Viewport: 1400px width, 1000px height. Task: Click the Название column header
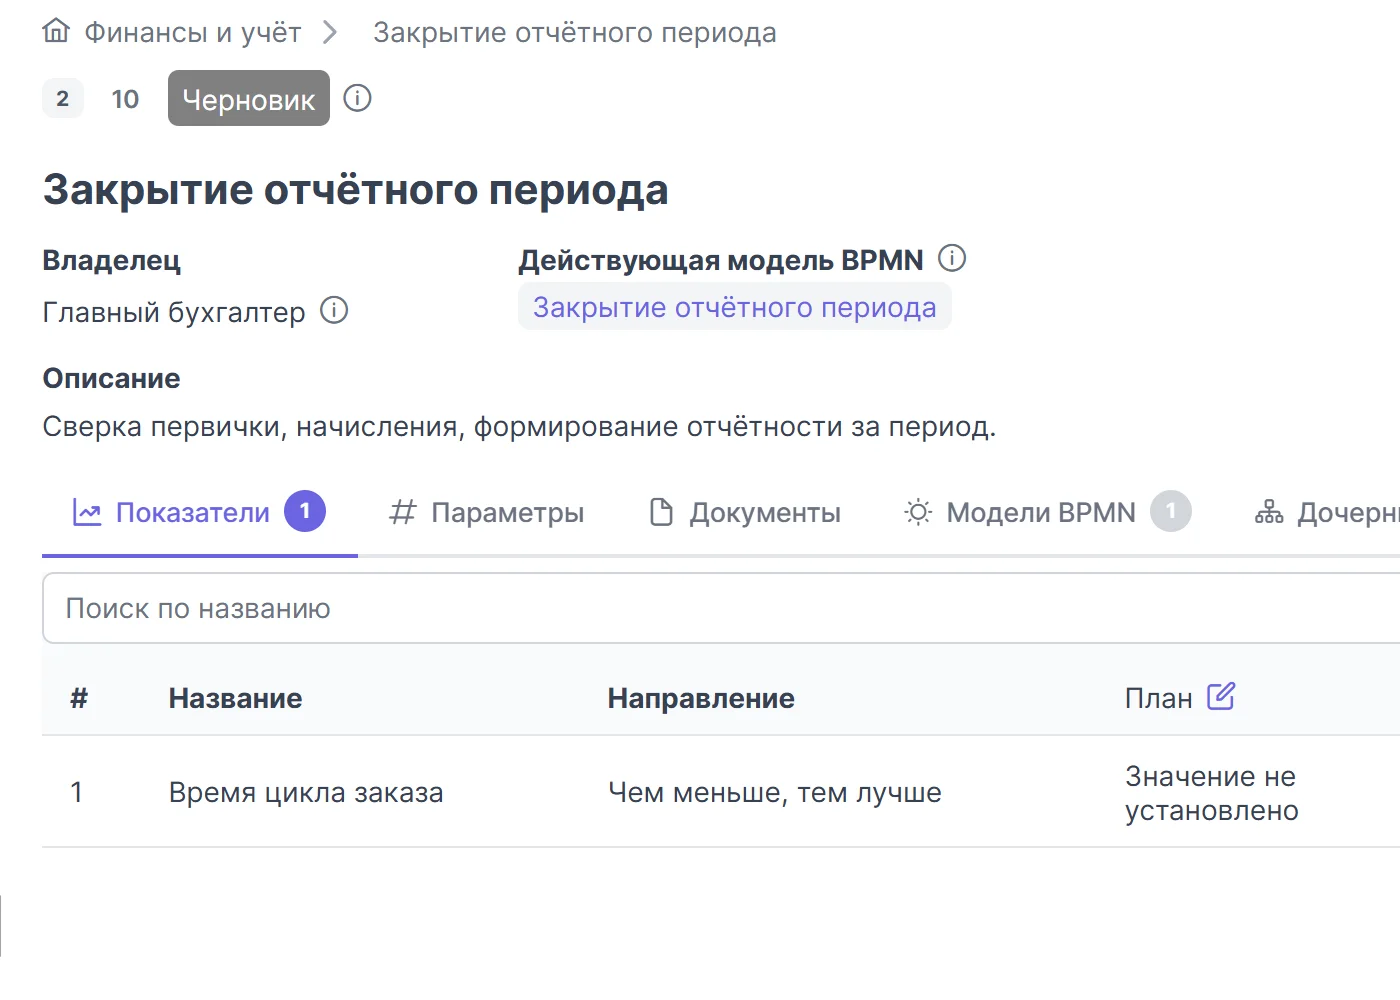tap(235, 698)
